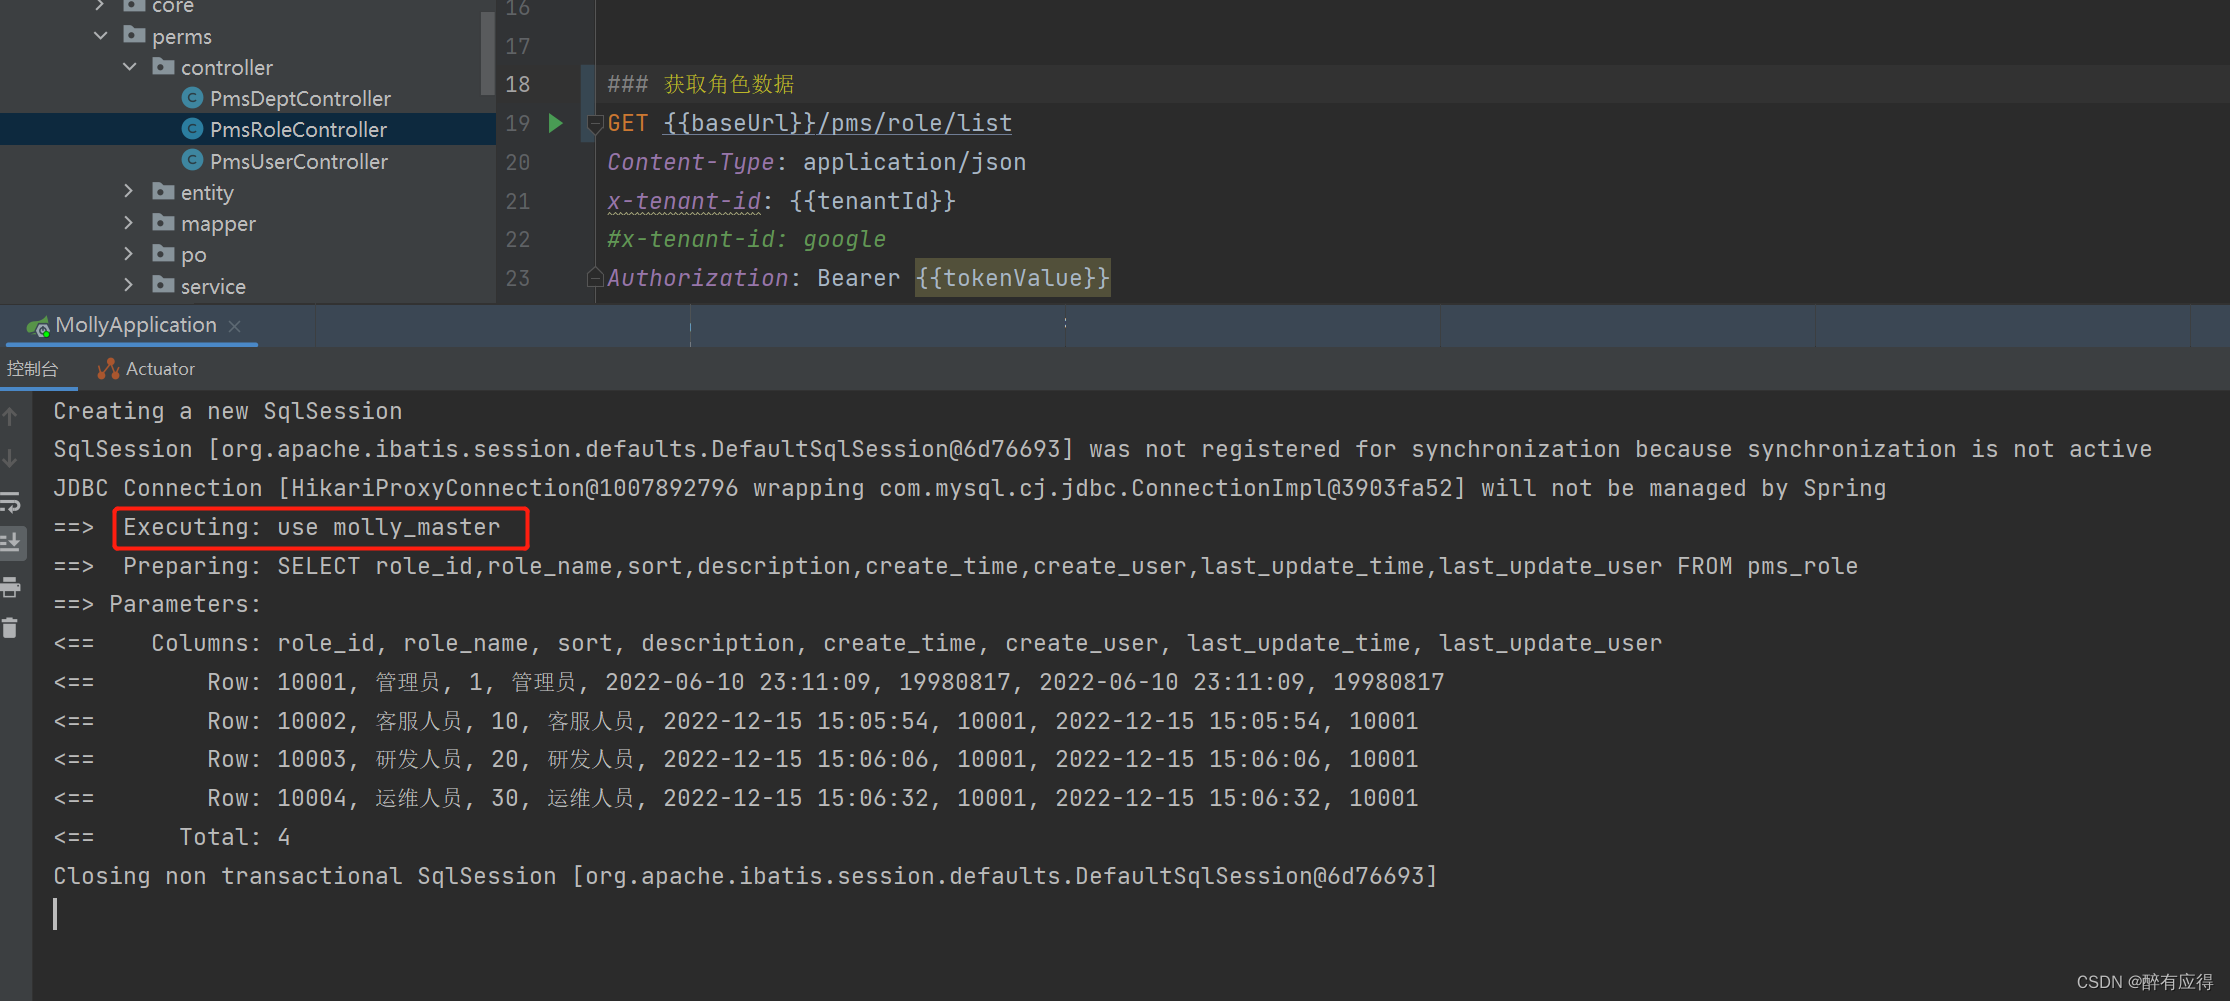
Task: Collapse the controller folder
Action: [130, 67]
